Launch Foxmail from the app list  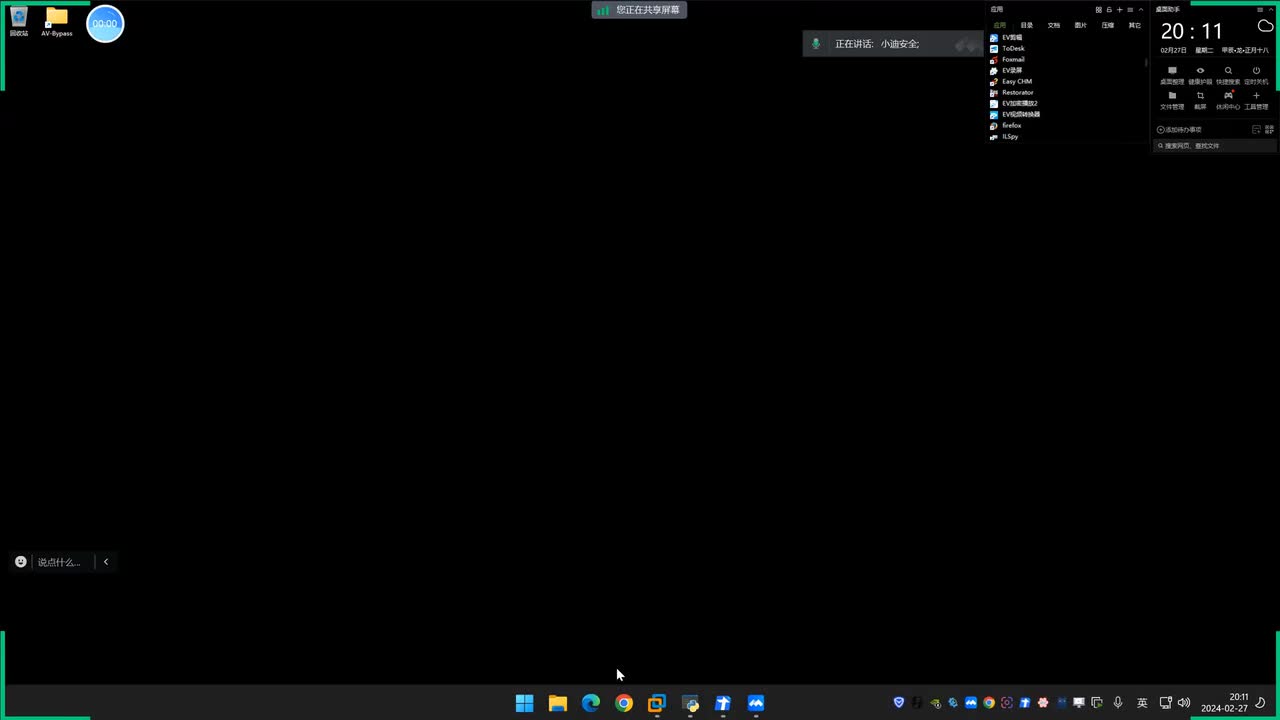pyautogui.click(x=1007, y=59)
